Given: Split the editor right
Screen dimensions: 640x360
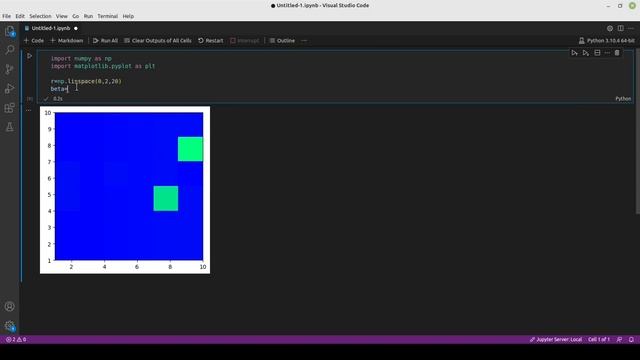Looking at the screenshot, I should point(620,28).
